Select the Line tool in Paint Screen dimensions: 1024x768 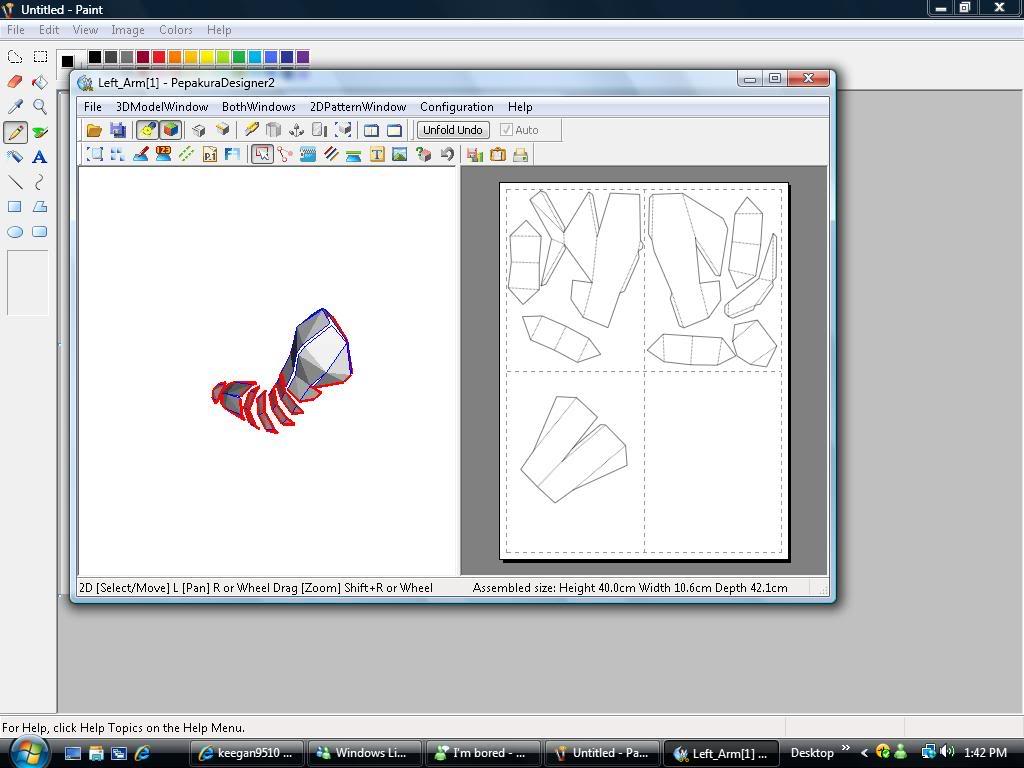[x=15, y=182]
